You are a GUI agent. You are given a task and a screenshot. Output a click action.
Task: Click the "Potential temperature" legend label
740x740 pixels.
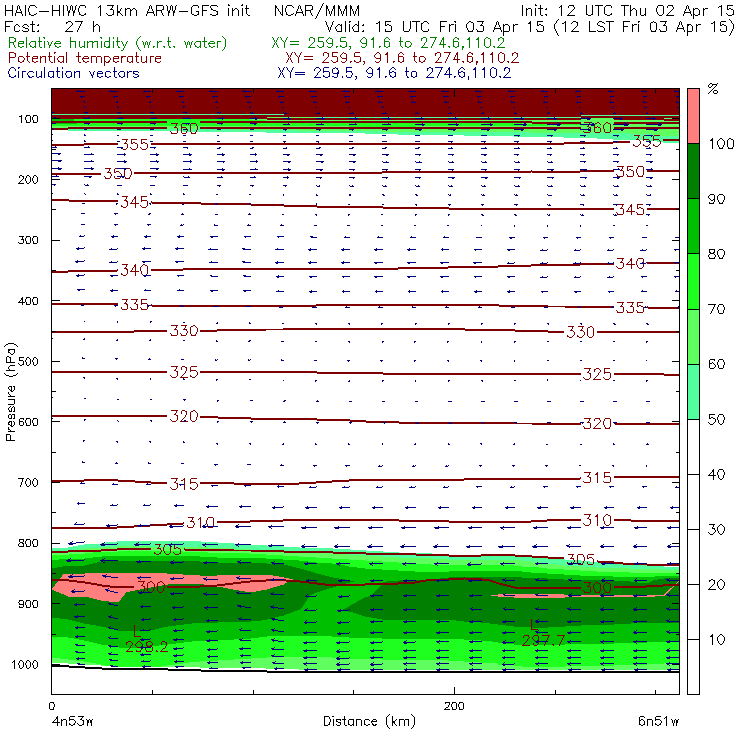pyautogui.click(x=84, y=58)
